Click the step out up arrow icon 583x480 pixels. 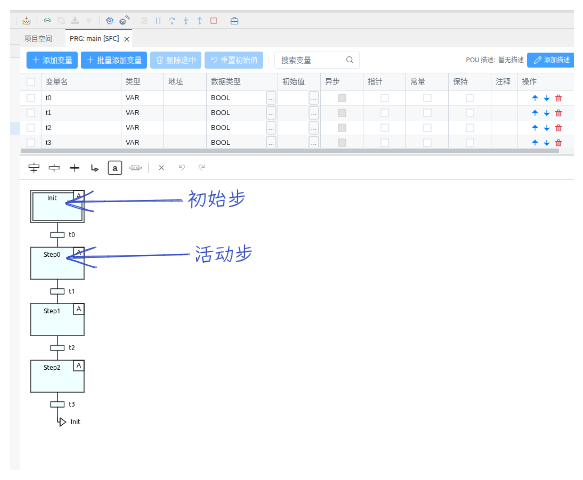200,21
